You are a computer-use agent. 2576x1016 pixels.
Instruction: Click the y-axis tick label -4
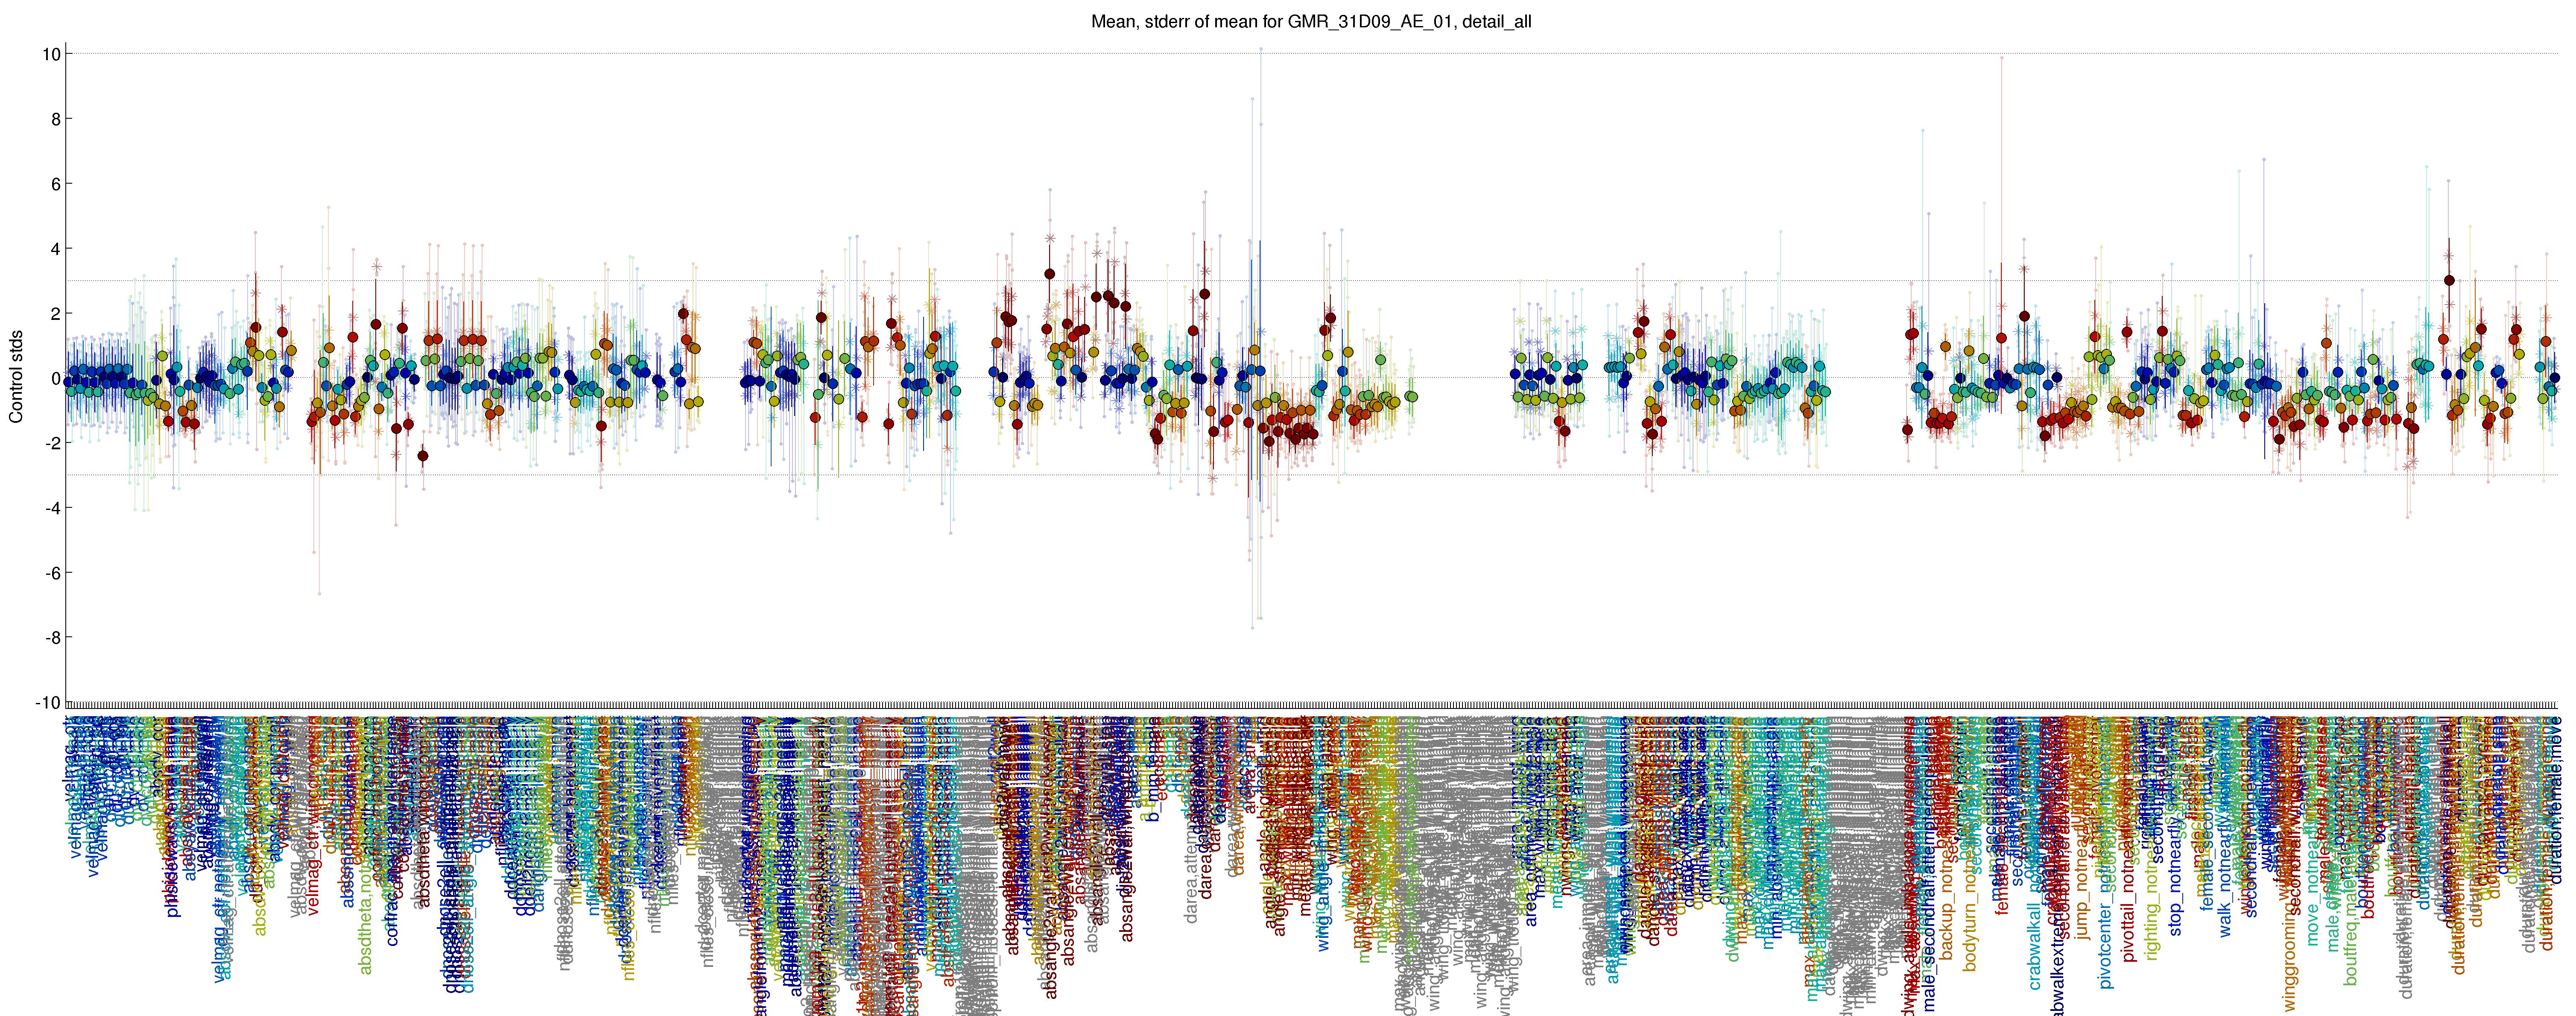pyautogui.click(x=52, y=508)
